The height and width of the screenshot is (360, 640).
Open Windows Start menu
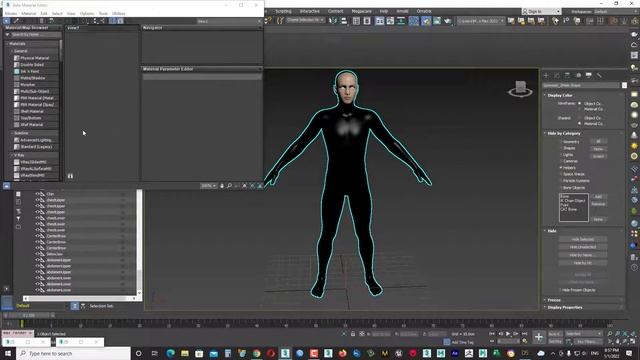pyautogui.click(x=7, y=353)
